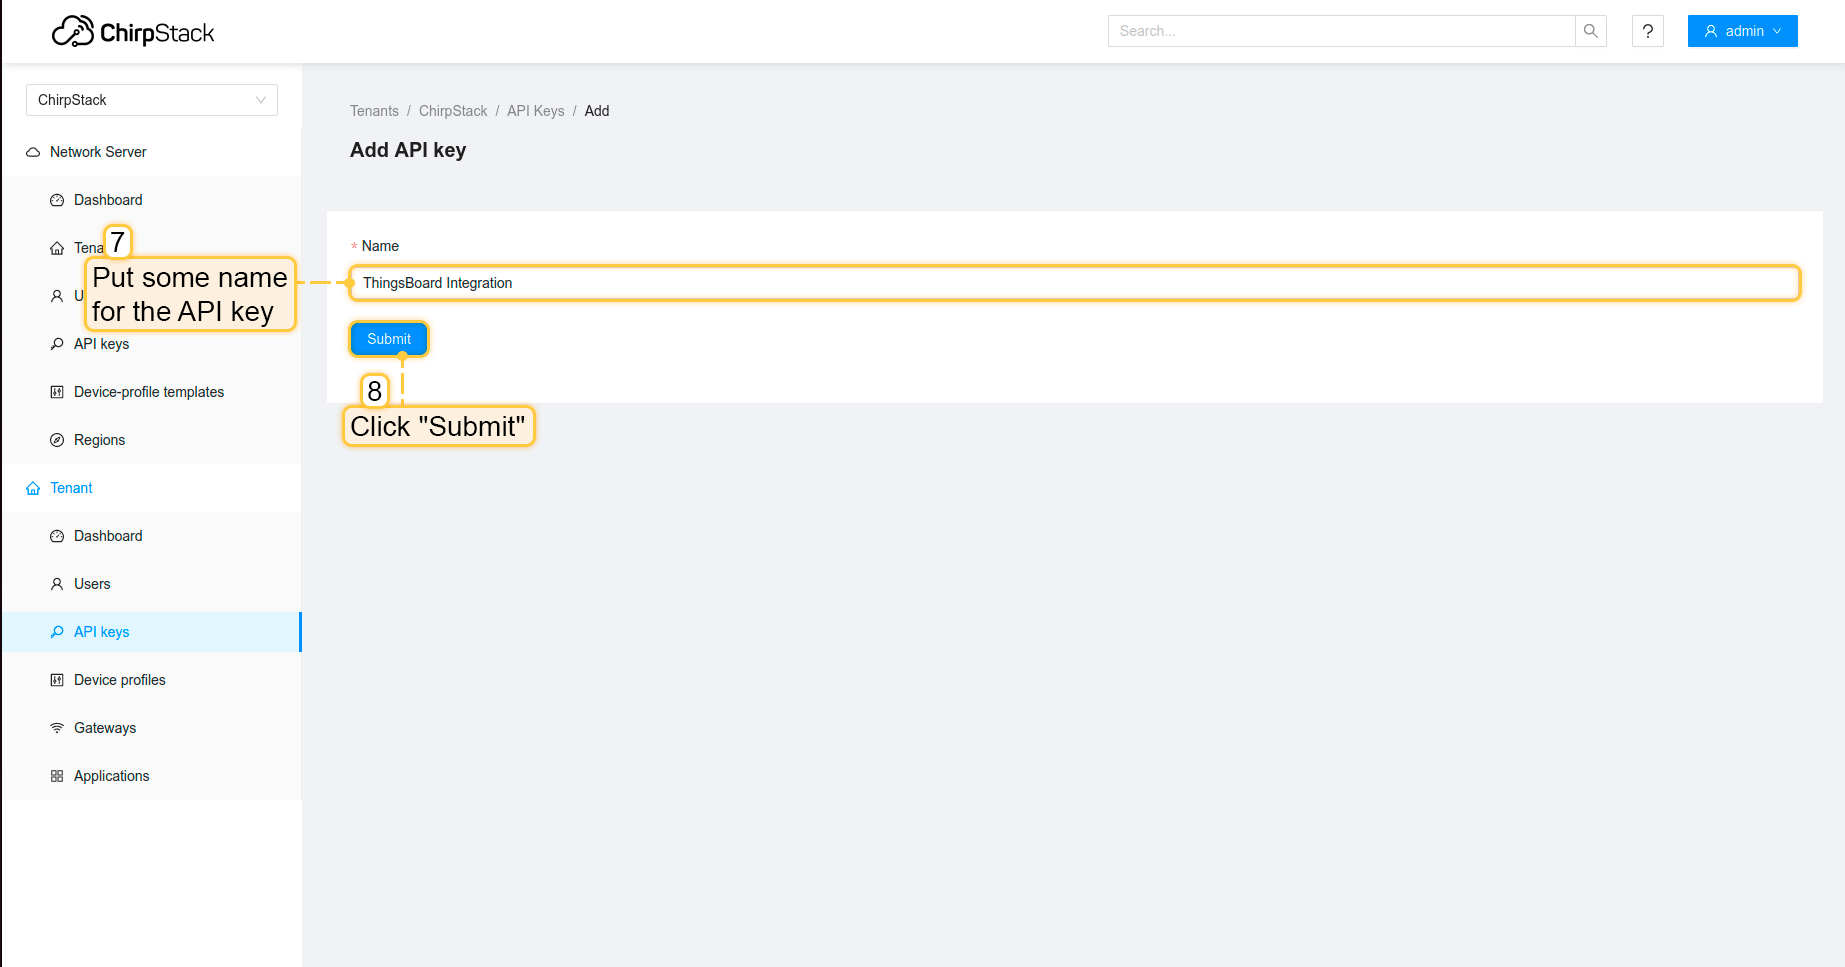Click the search magnifier icon
The image size is (1845, 967).
point(1590,31)
